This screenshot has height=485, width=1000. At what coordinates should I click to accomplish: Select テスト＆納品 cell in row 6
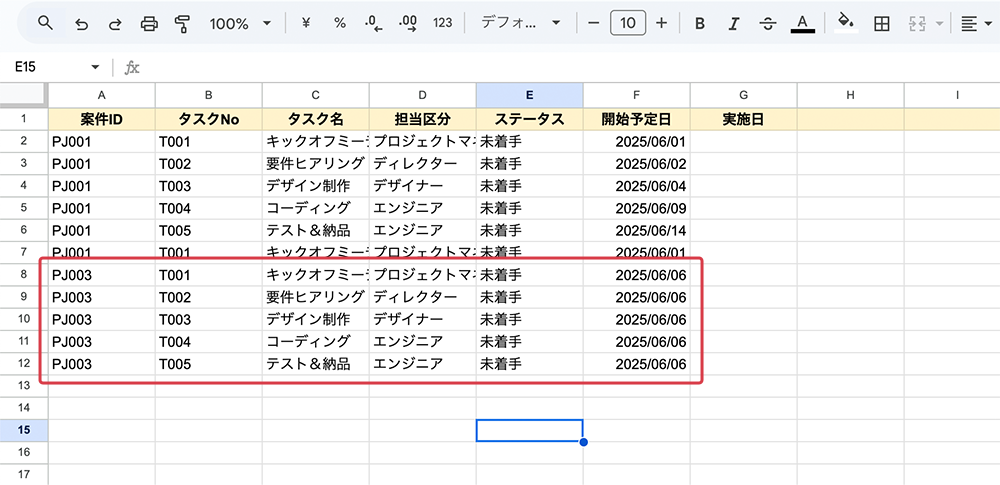[x=316, y=230]
